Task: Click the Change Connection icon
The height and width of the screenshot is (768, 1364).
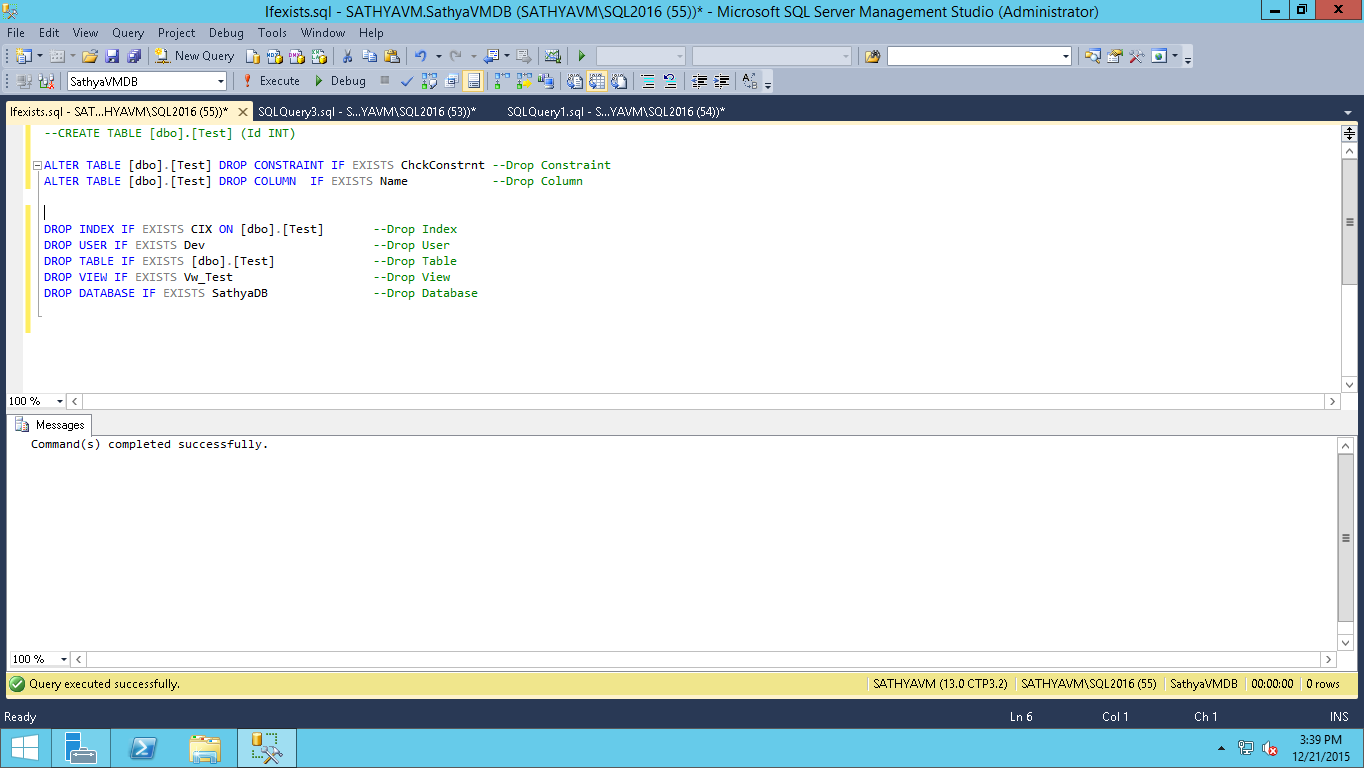Action: point(46,81)
